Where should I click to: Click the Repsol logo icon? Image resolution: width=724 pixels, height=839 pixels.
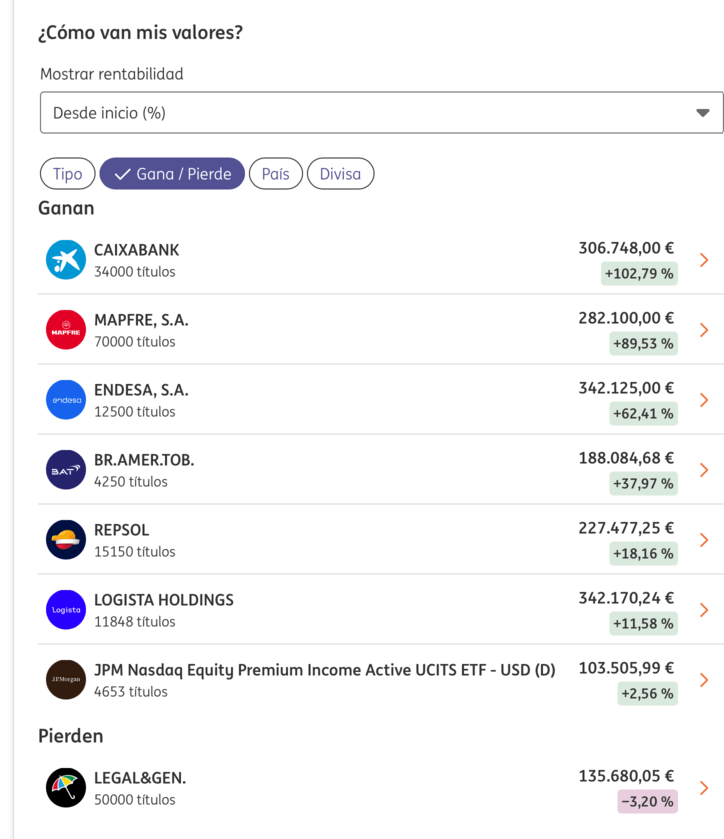tap(66, 540)
